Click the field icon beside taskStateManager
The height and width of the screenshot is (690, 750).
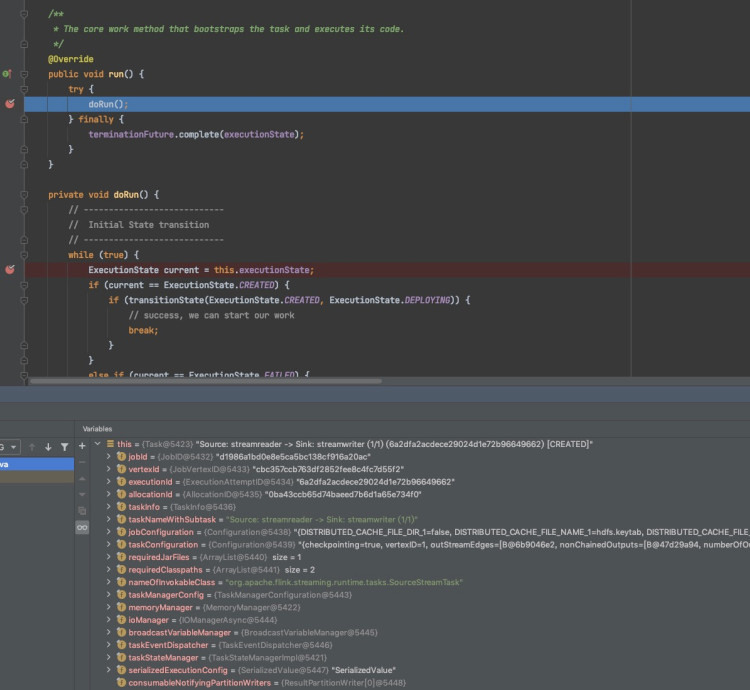(x=121, y=657)
